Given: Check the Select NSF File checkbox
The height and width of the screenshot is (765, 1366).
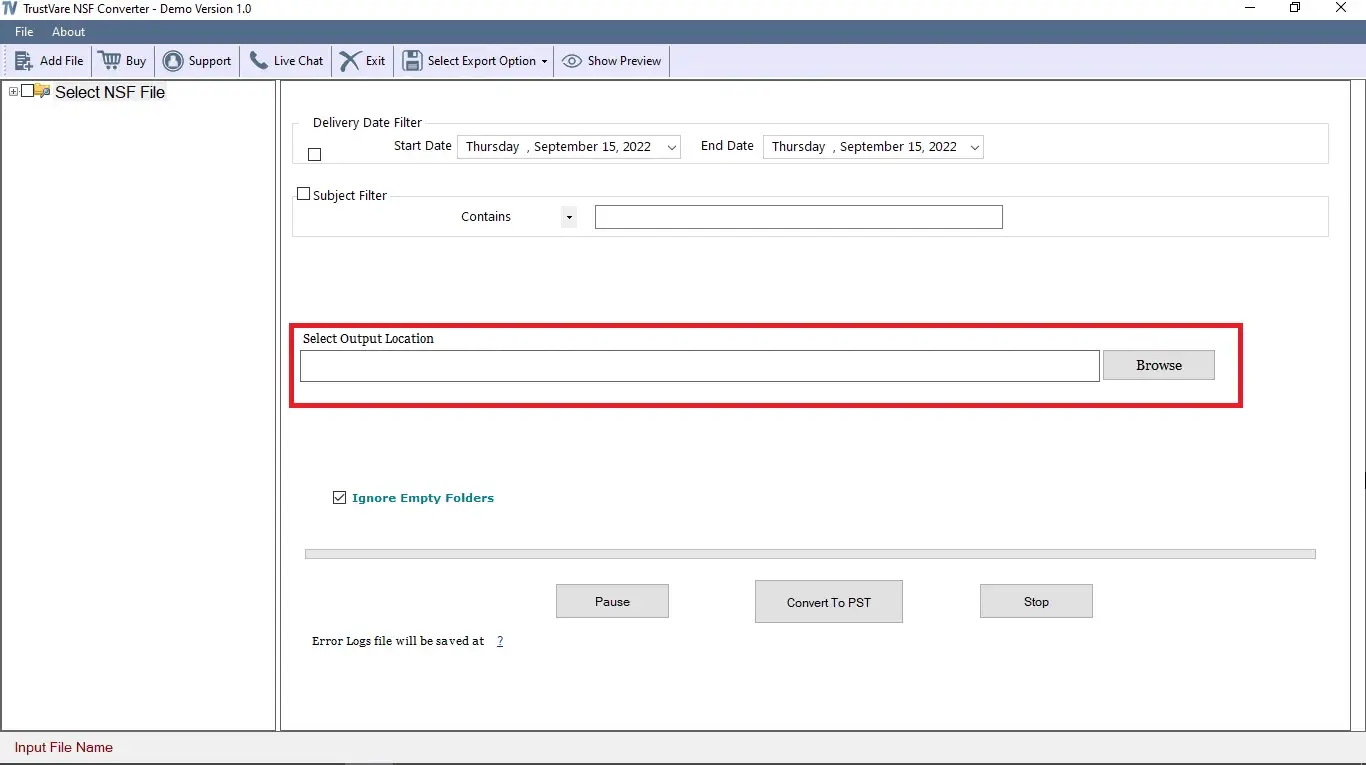Looking at the screenshot, I should [x=27, y=91].
